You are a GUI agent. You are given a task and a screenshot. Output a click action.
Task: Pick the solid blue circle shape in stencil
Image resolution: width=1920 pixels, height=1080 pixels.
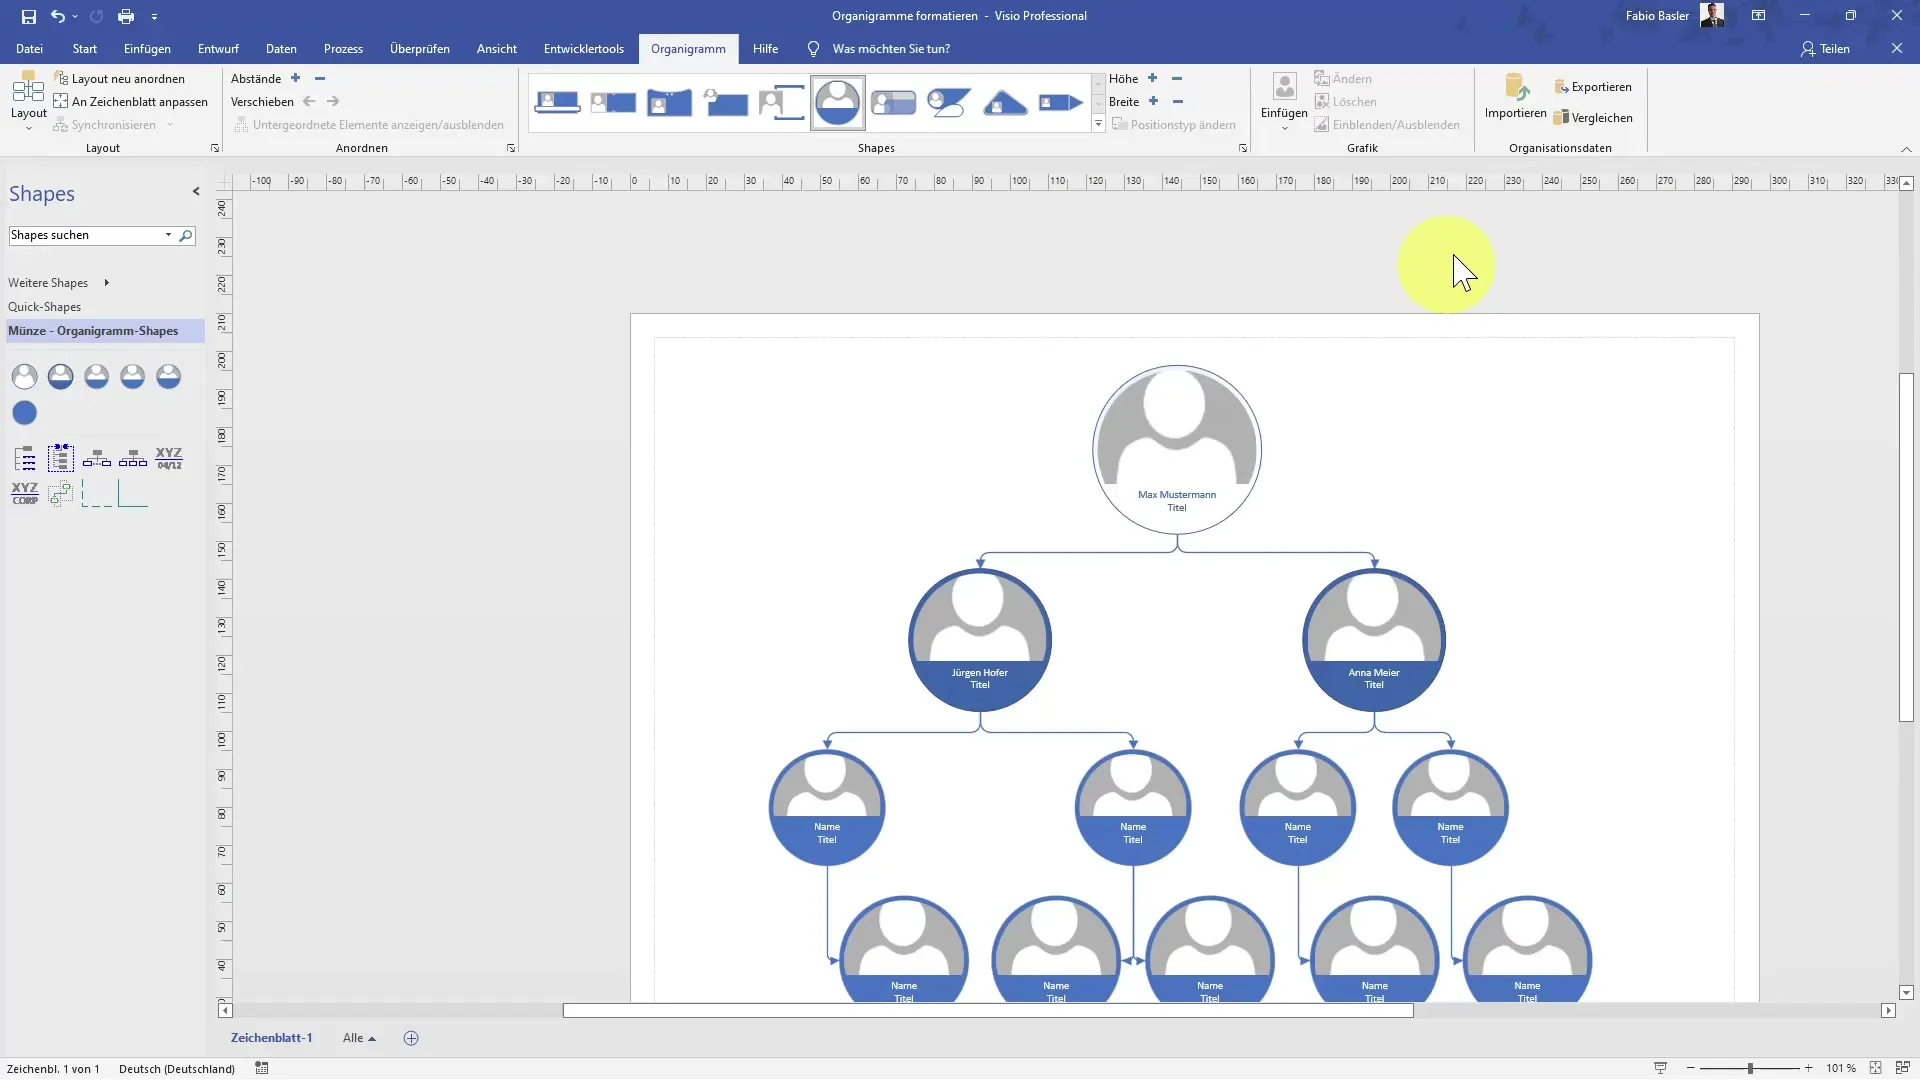point(25,412)
